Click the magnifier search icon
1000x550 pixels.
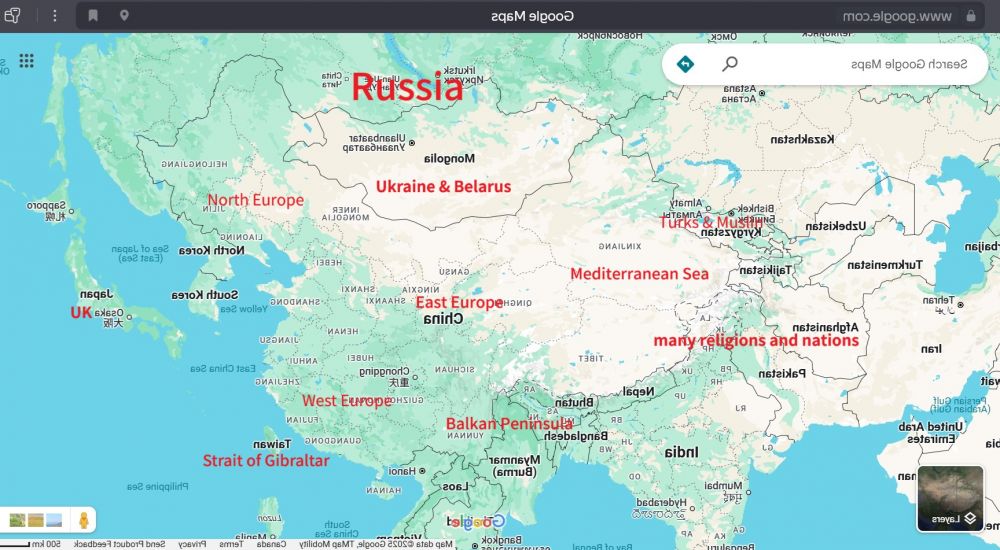(730, 64)
